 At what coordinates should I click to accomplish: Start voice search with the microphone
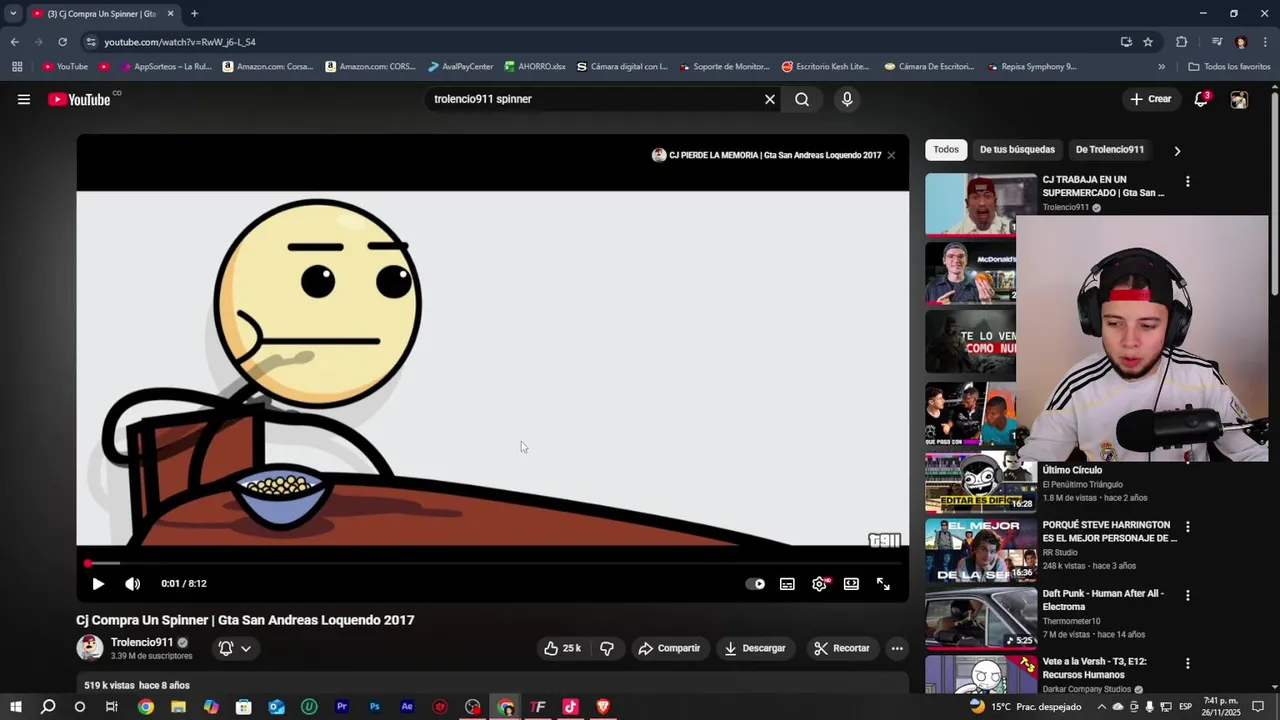point(847,99)
